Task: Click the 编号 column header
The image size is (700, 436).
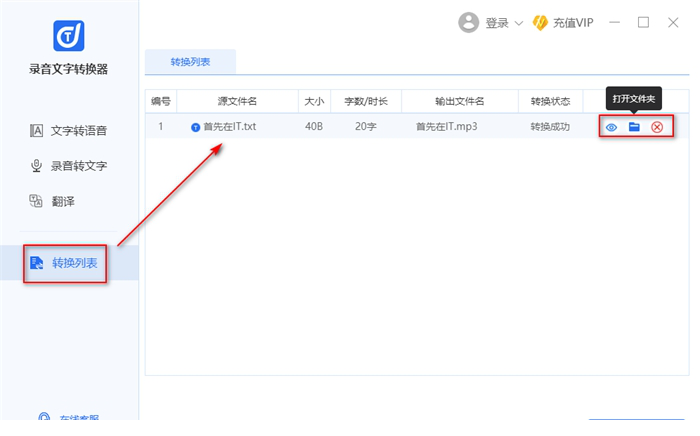Action: click(x=161, y=102)
